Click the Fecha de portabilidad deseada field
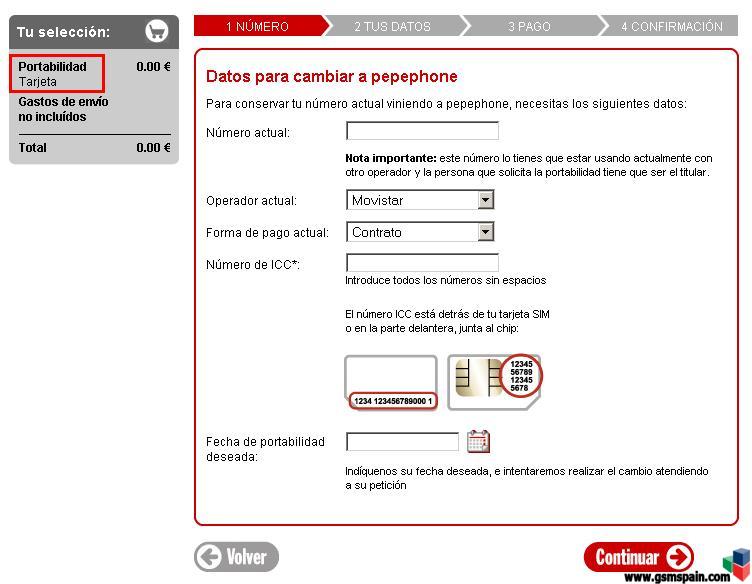Viewport: 752px width, 584px height. click(x=402, y=442)
